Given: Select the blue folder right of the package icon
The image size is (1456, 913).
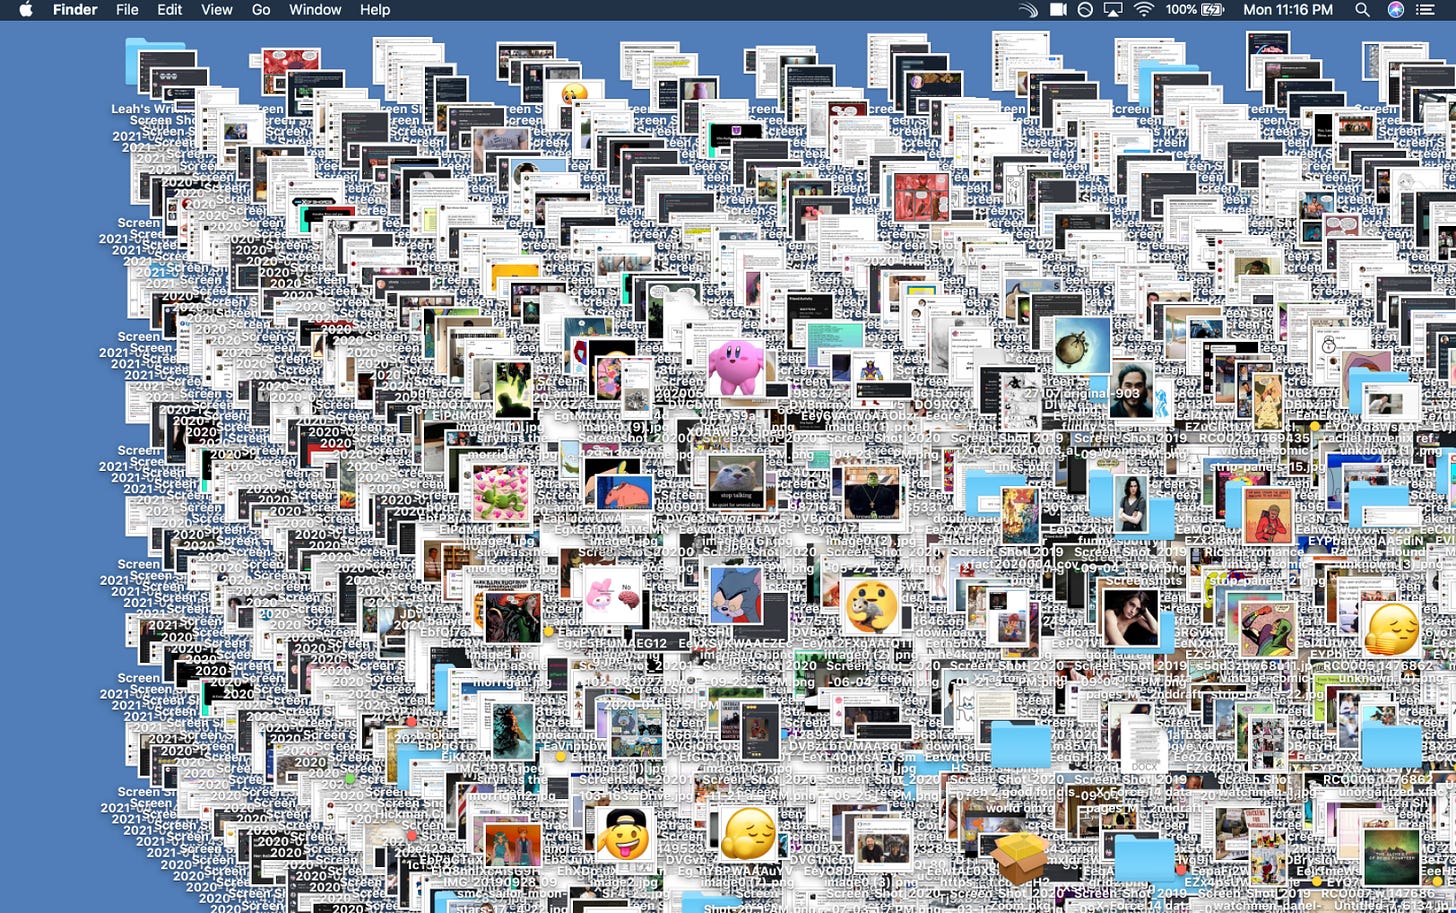Looking at the screenshot, I should tap(1144, 858).
